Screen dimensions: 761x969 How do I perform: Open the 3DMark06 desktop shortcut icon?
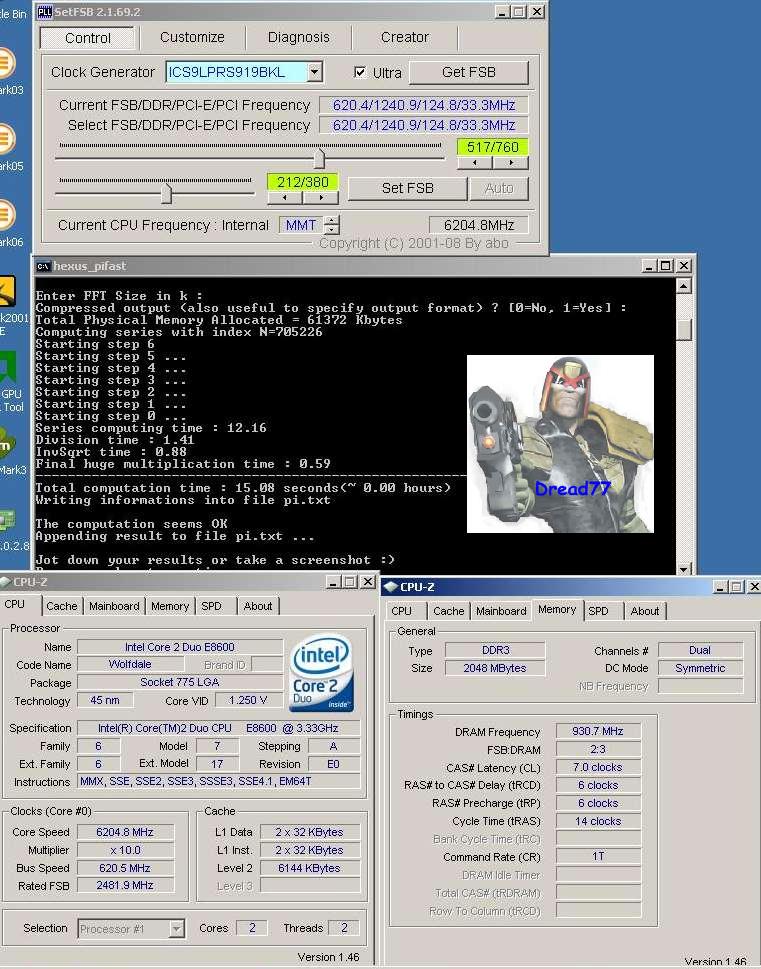point(6,215)
